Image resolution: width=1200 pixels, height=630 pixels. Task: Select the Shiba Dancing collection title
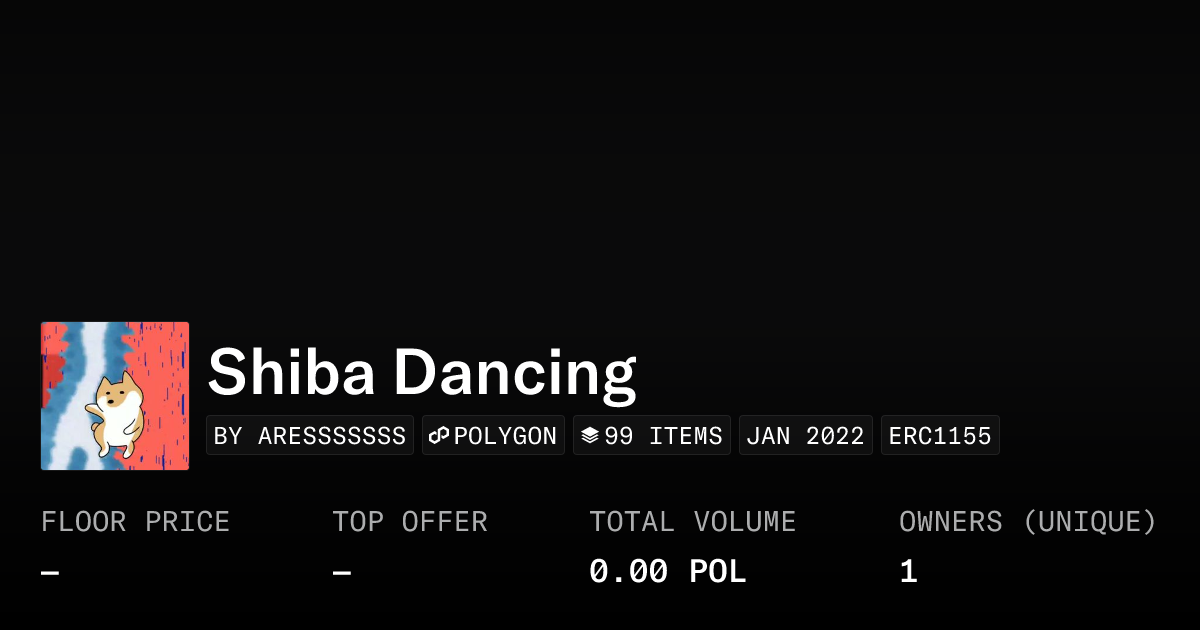(x=421, y=372)
